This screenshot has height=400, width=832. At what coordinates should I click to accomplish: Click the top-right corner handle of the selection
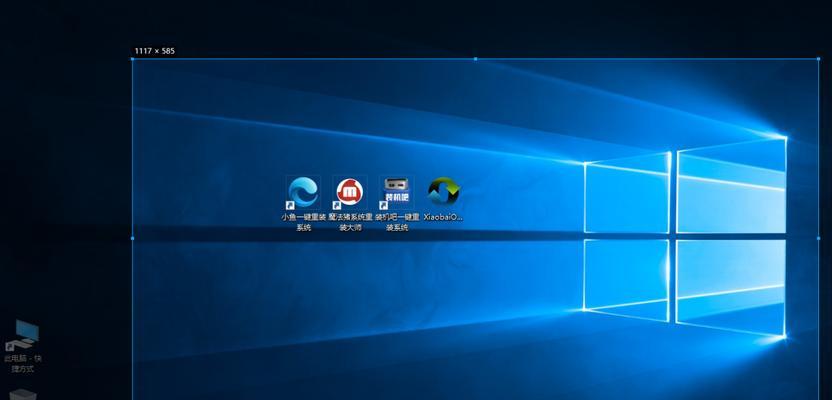pos(818,59)
